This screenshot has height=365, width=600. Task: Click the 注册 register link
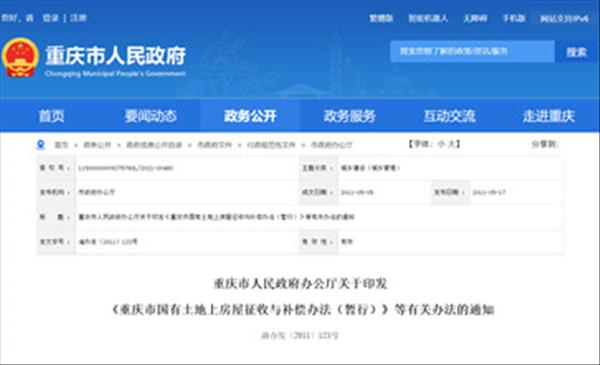(78, 18)
